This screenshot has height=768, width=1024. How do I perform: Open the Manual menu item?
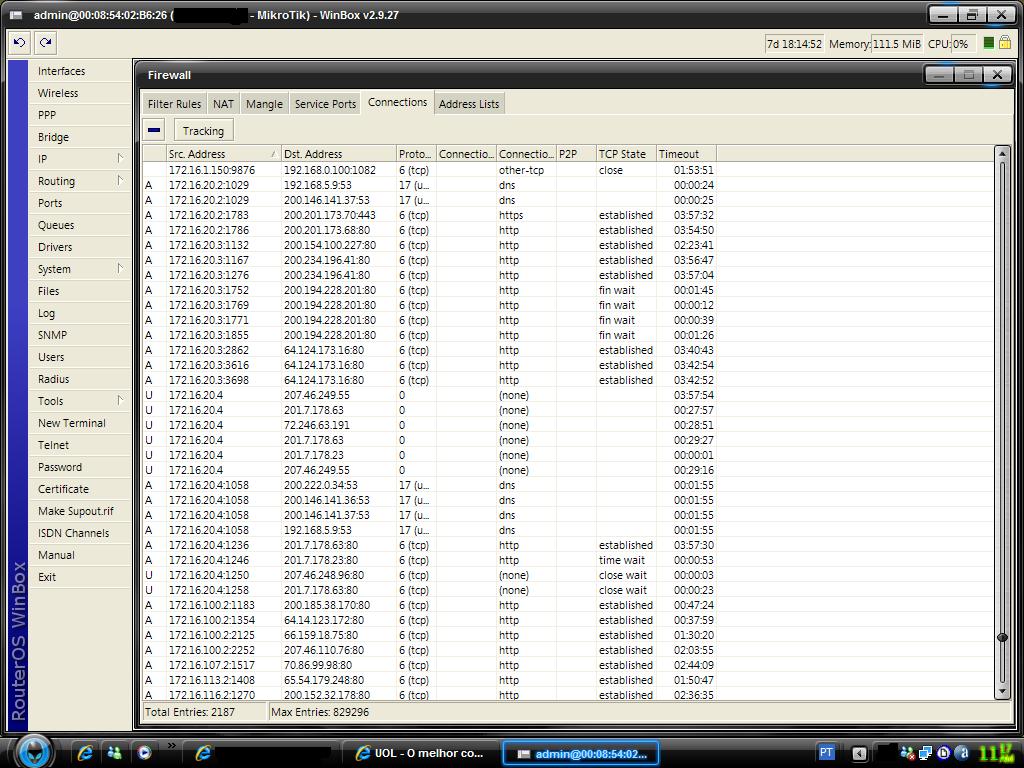point(80,555)
